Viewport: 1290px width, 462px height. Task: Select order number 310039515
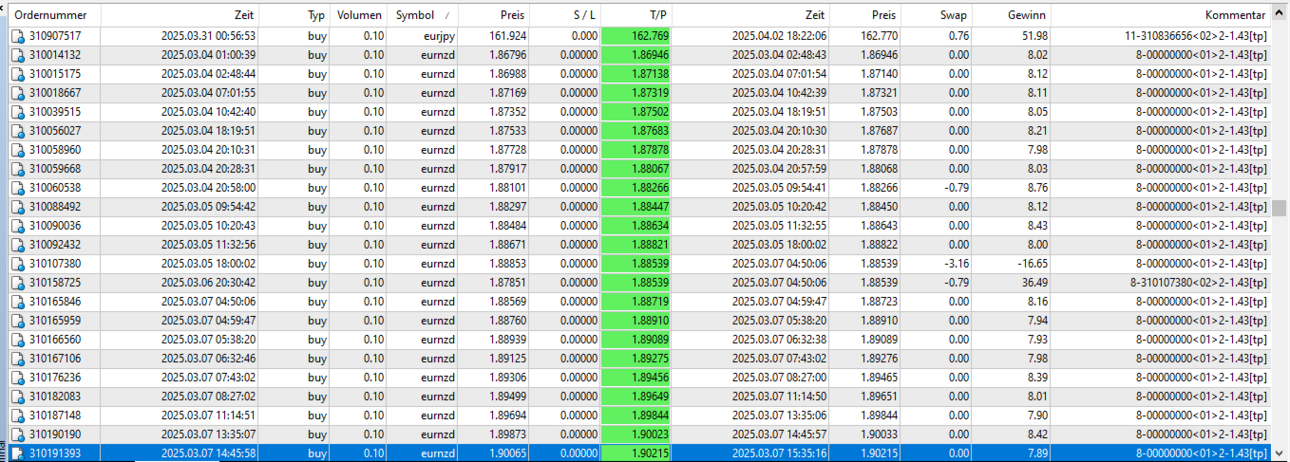pyautogui.click(x=55, y=112)
